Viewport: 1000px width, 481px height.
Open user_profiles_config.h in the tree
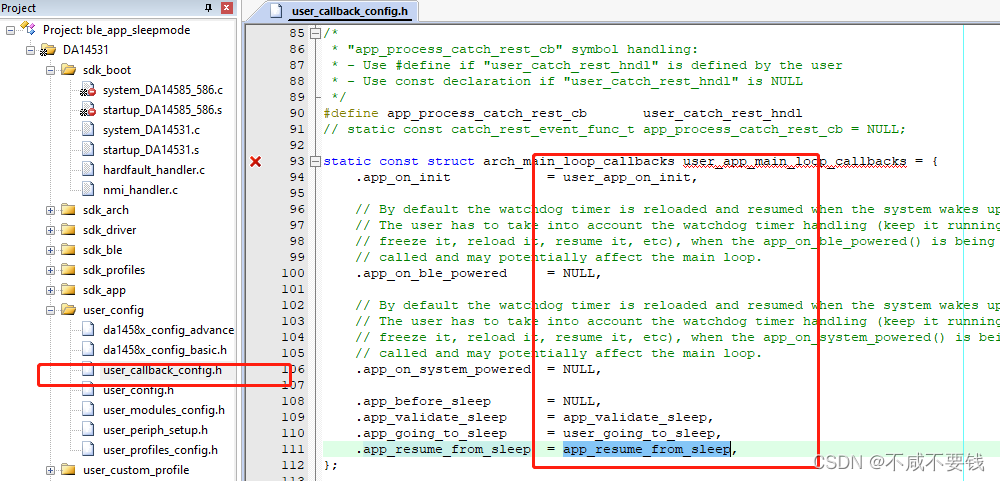[160, 450]
